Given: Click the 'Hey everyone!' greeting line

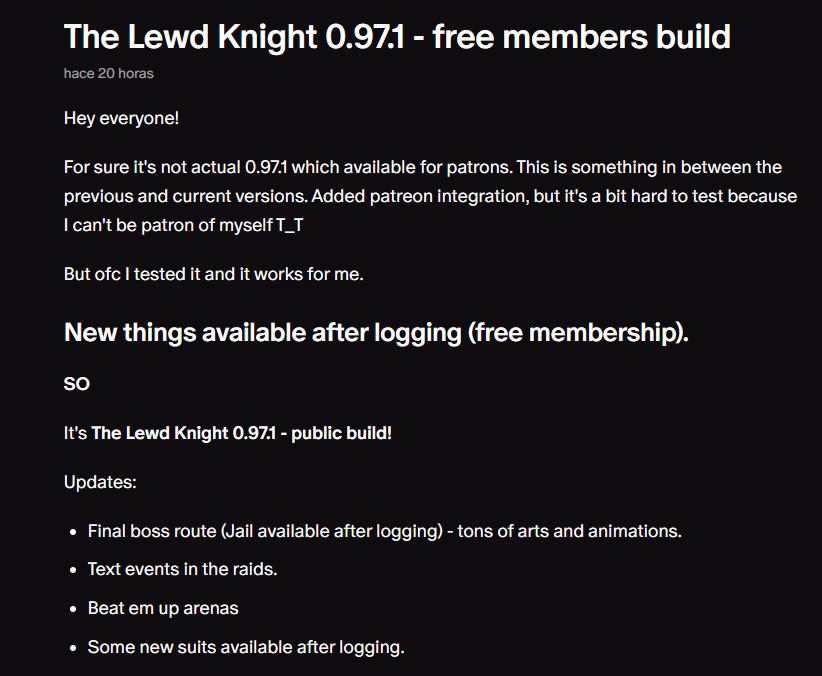Looking at the screenshot, I should point(121,118).
